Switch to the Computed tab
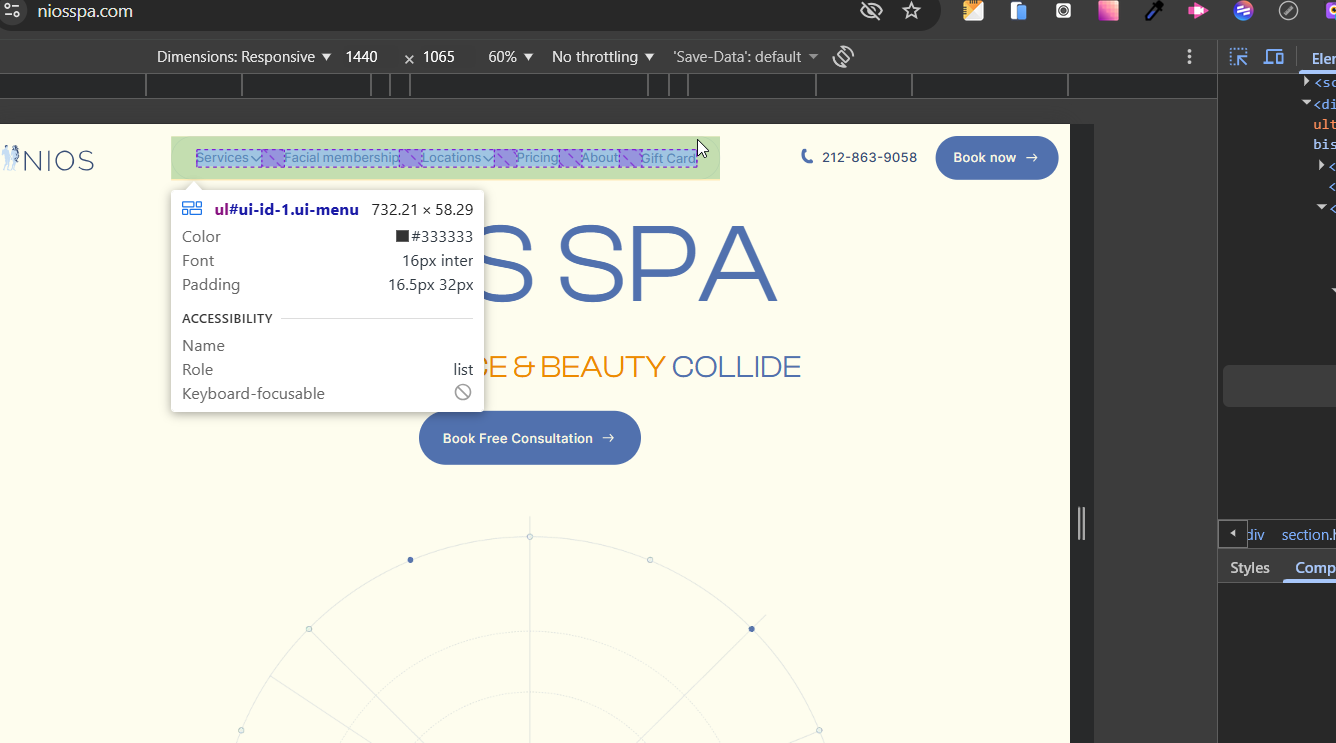The image size is (1336, 743). pos(1314,567)
